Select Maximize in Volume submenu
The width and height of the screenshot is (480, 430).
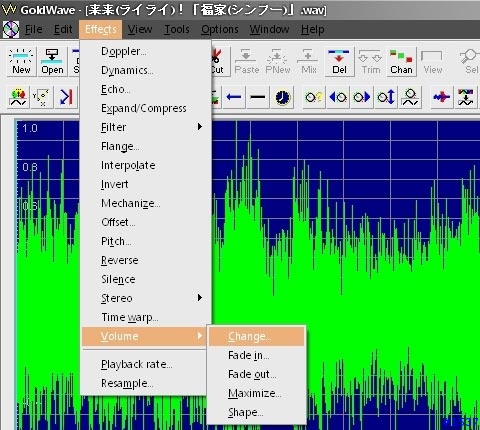coord(256,393)
